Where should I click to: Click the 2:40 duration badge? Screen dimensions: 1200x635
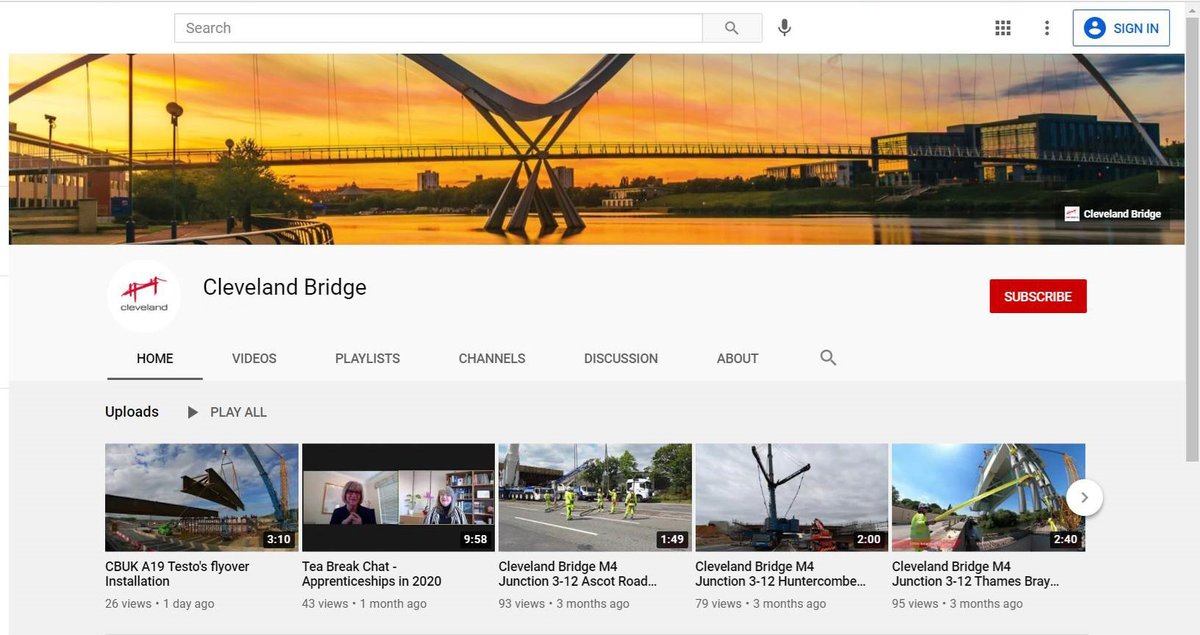[1066, 539]
